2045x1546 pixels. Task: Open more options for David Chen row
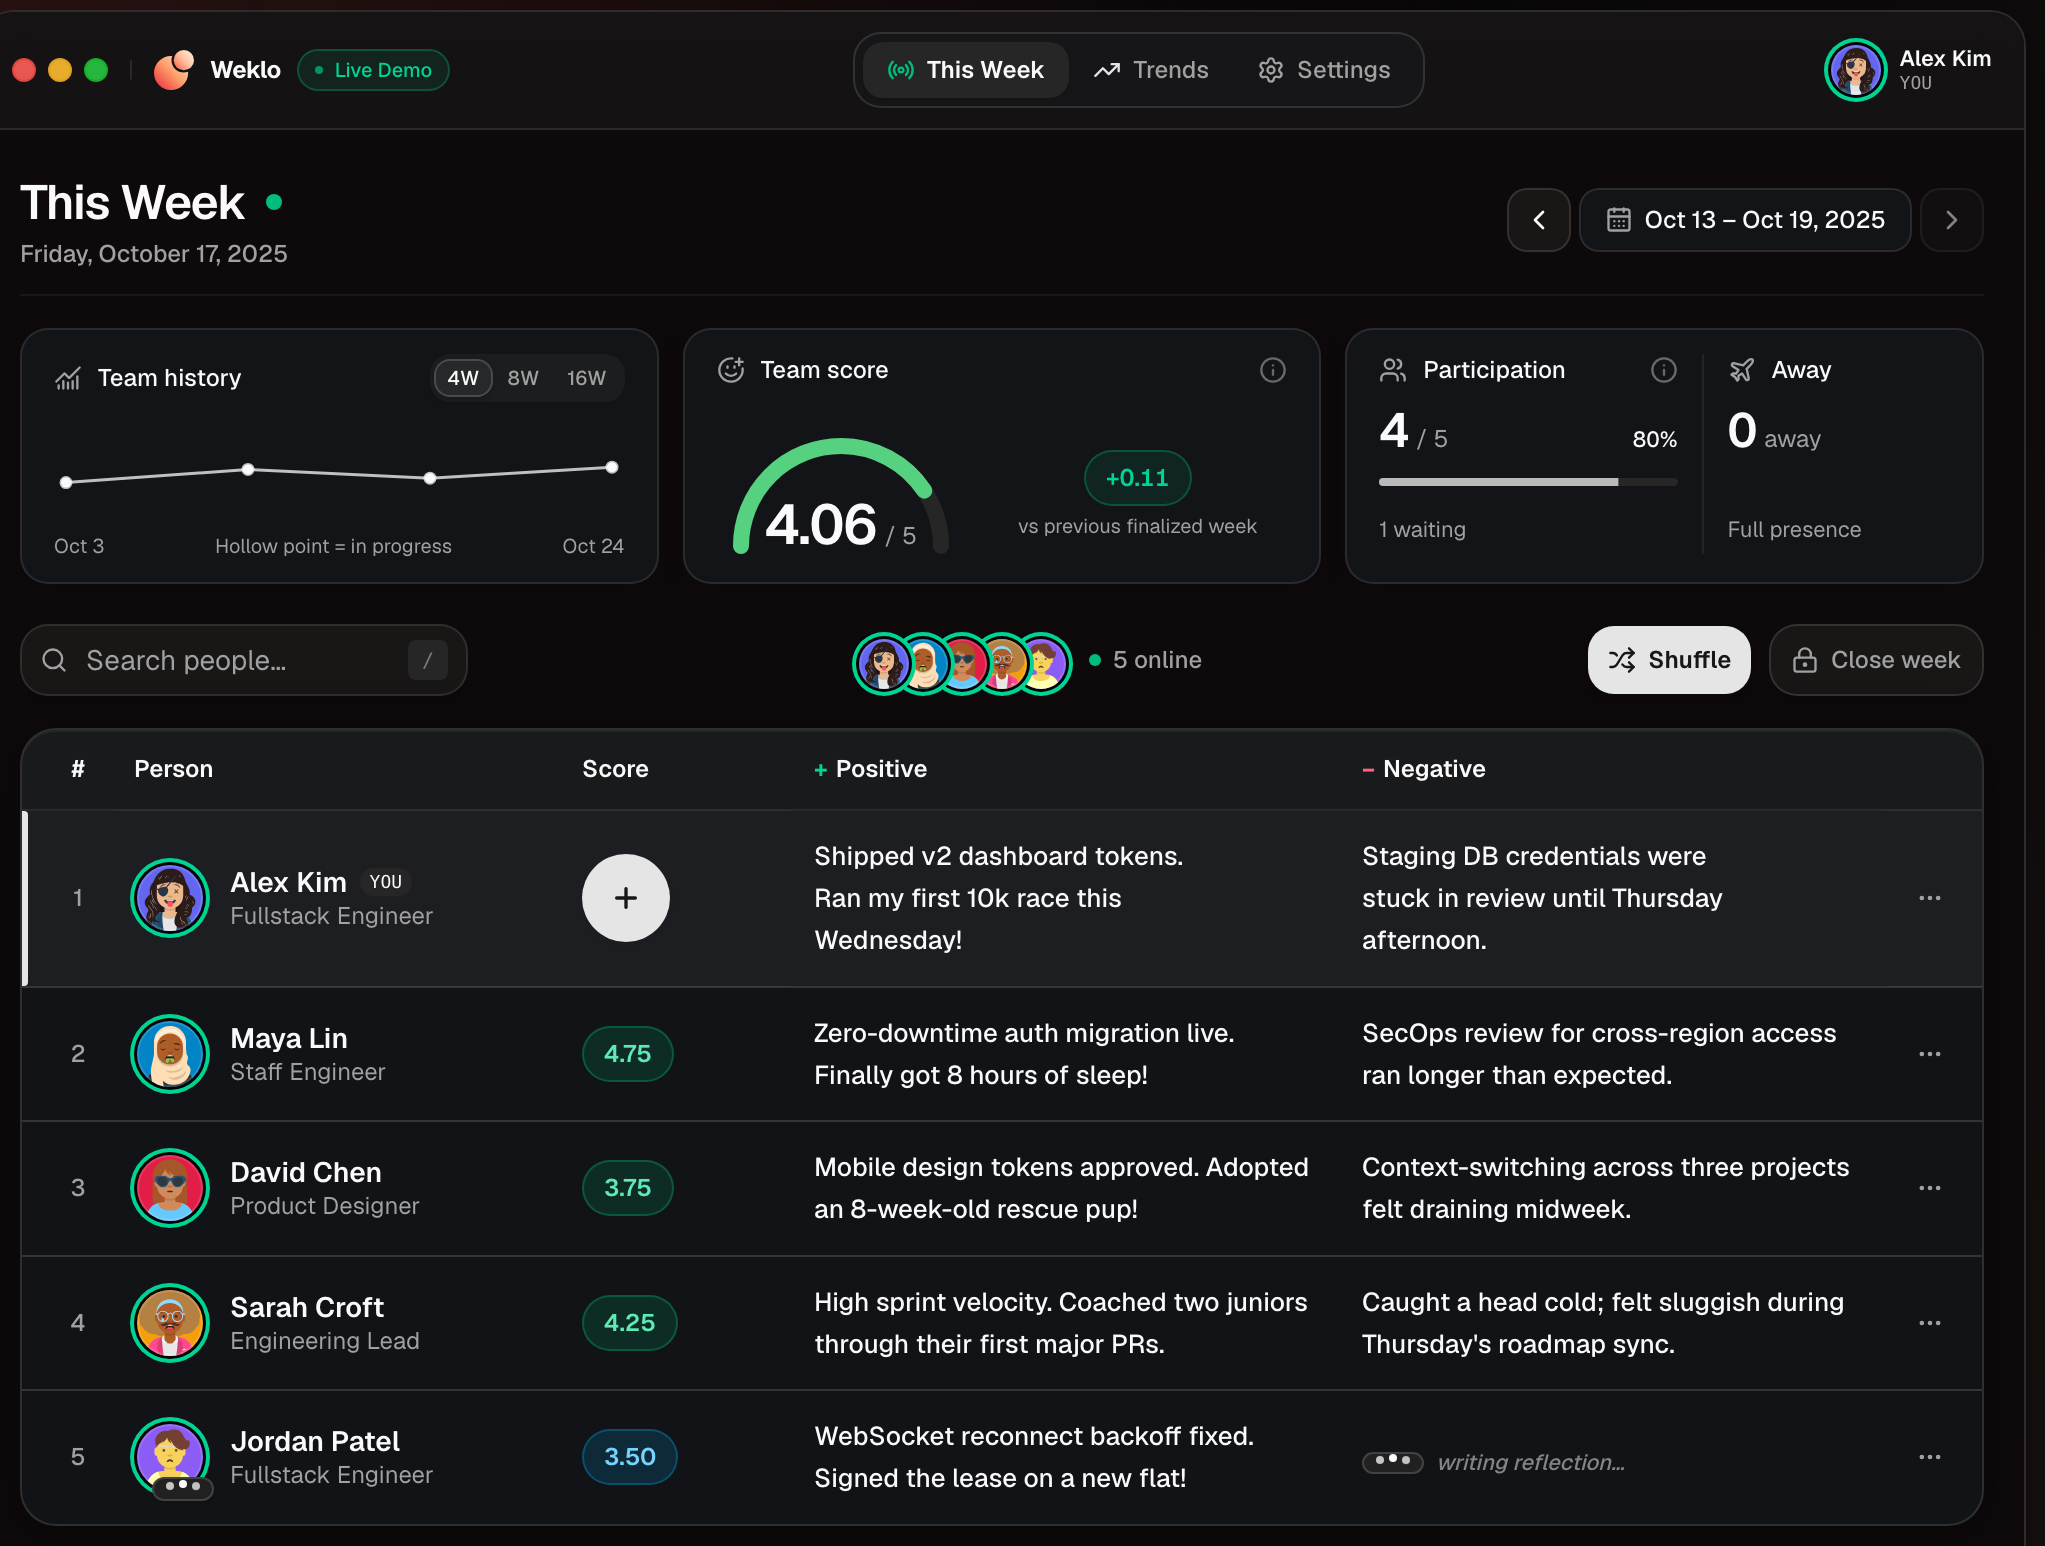(1930, 1188)
